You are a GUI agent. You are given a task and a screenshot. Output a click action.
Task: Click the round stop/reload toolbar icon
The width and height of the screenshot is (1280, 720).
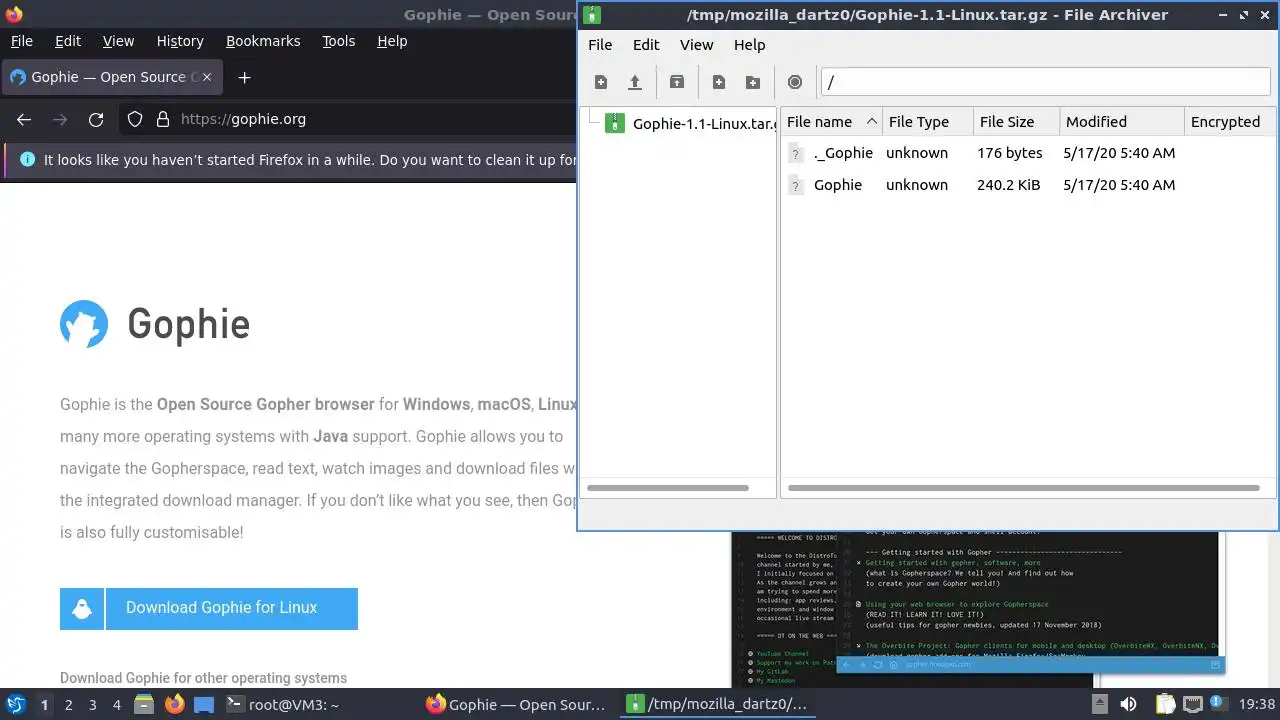pyautogui.click(x=795, y=82)
